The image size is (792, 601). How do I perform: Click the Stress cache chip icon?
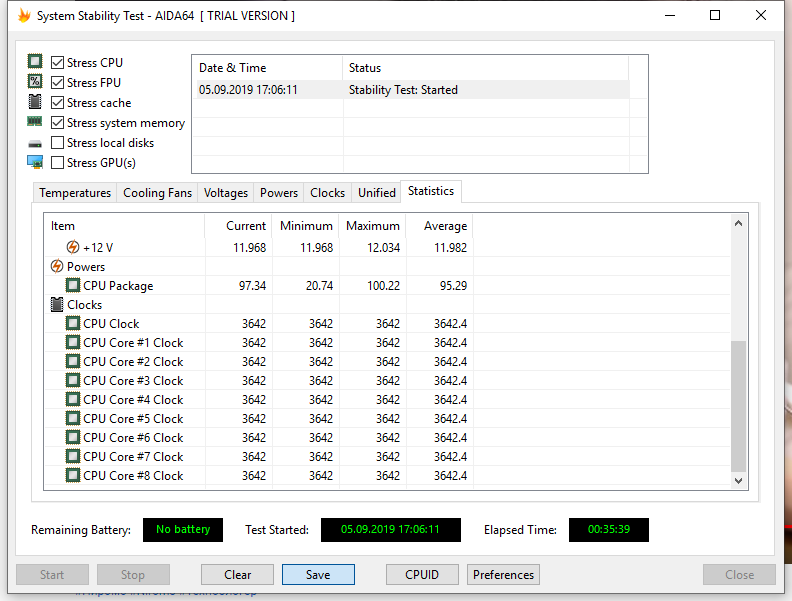tap(35, 102)
